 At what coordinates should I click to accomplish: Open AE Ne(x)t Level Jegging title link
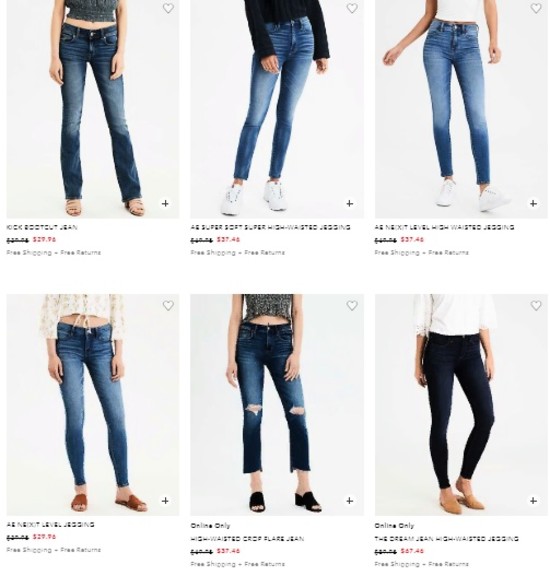50,525
